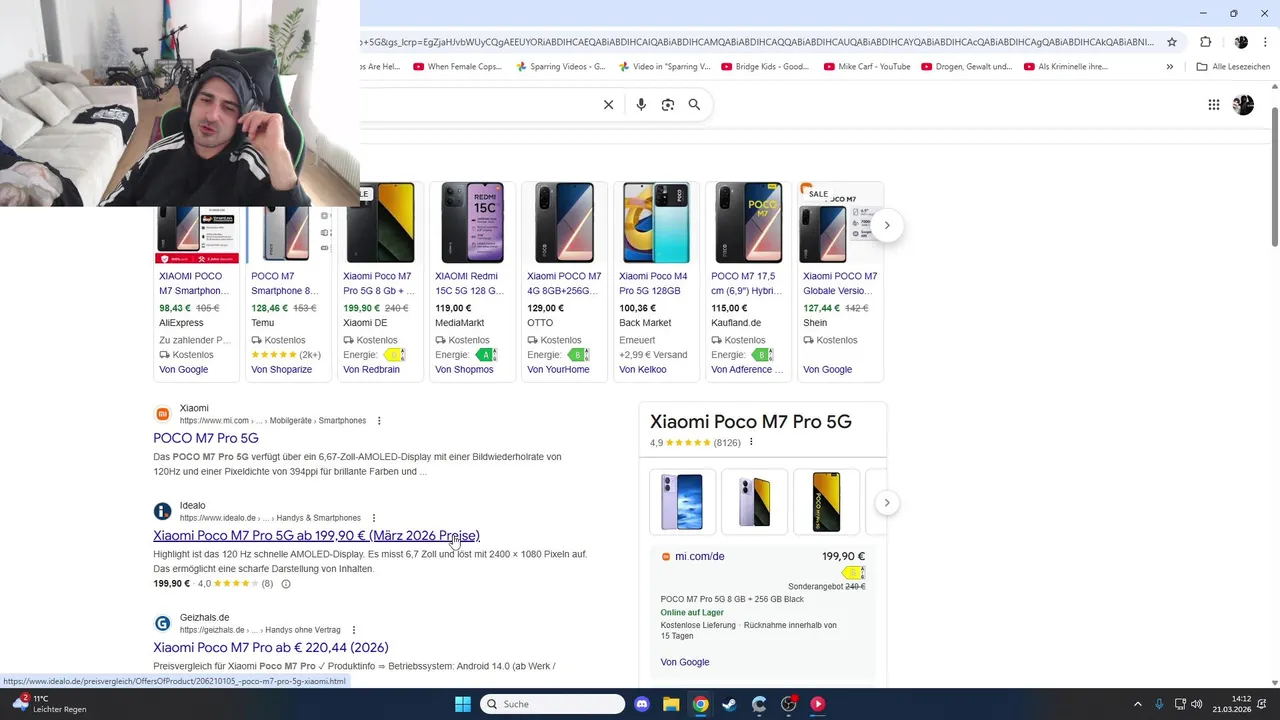
Task: Open bookmark Video in Sparring
Action: click(x=664, y=67)
